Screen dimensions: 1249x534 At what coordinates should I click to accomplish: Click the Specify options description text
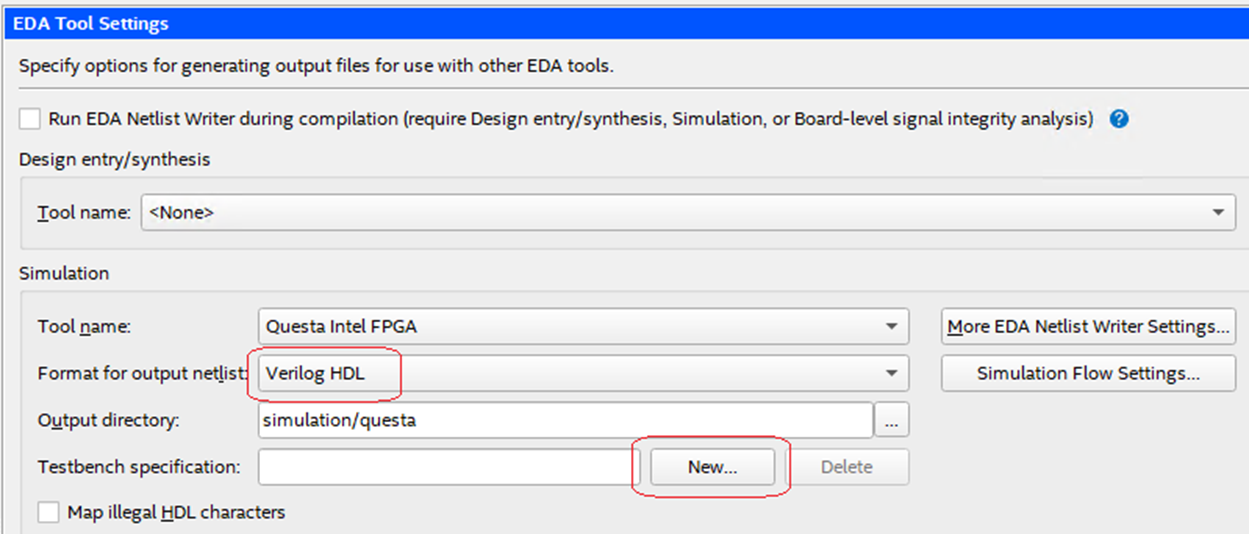coord(316,67)
